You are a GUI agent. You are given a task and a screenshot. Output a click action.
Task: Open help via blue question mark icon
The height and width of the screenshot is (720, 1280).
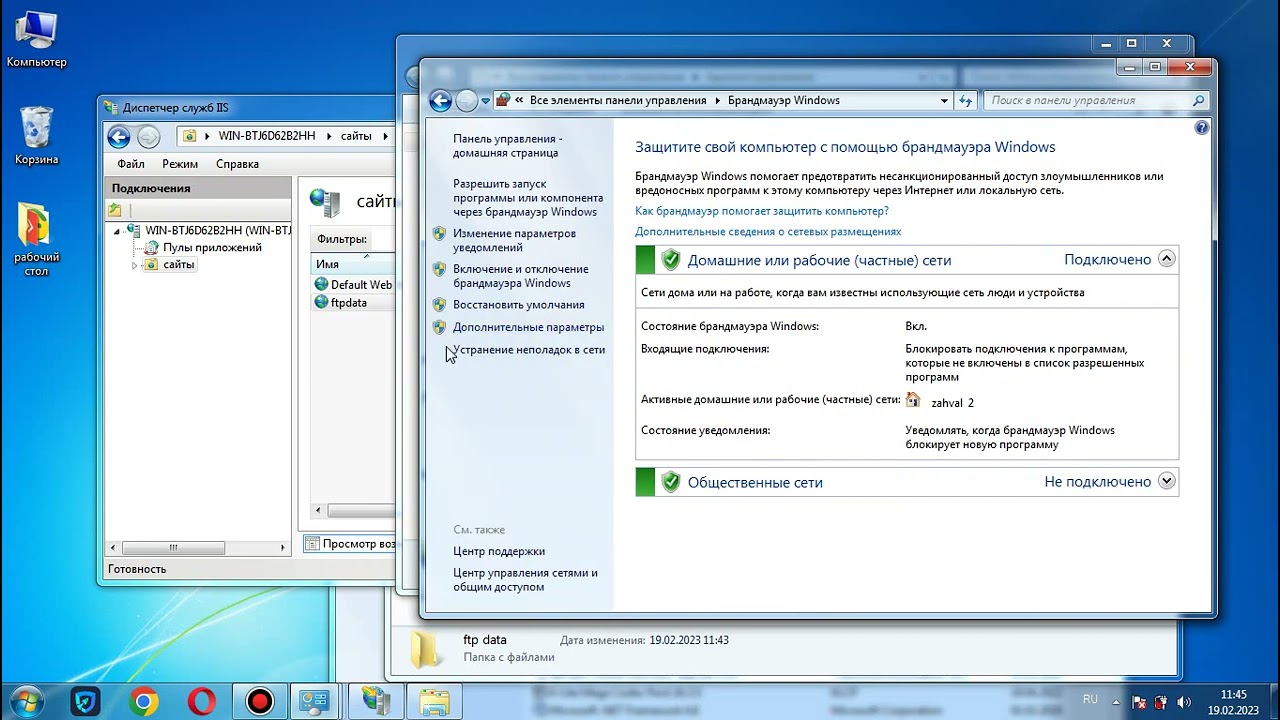click(x=1202, y=128)
